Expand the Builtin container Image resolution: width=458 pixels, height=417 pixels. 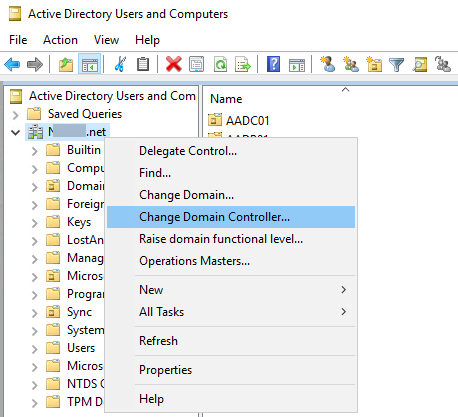tap(34, 151)
